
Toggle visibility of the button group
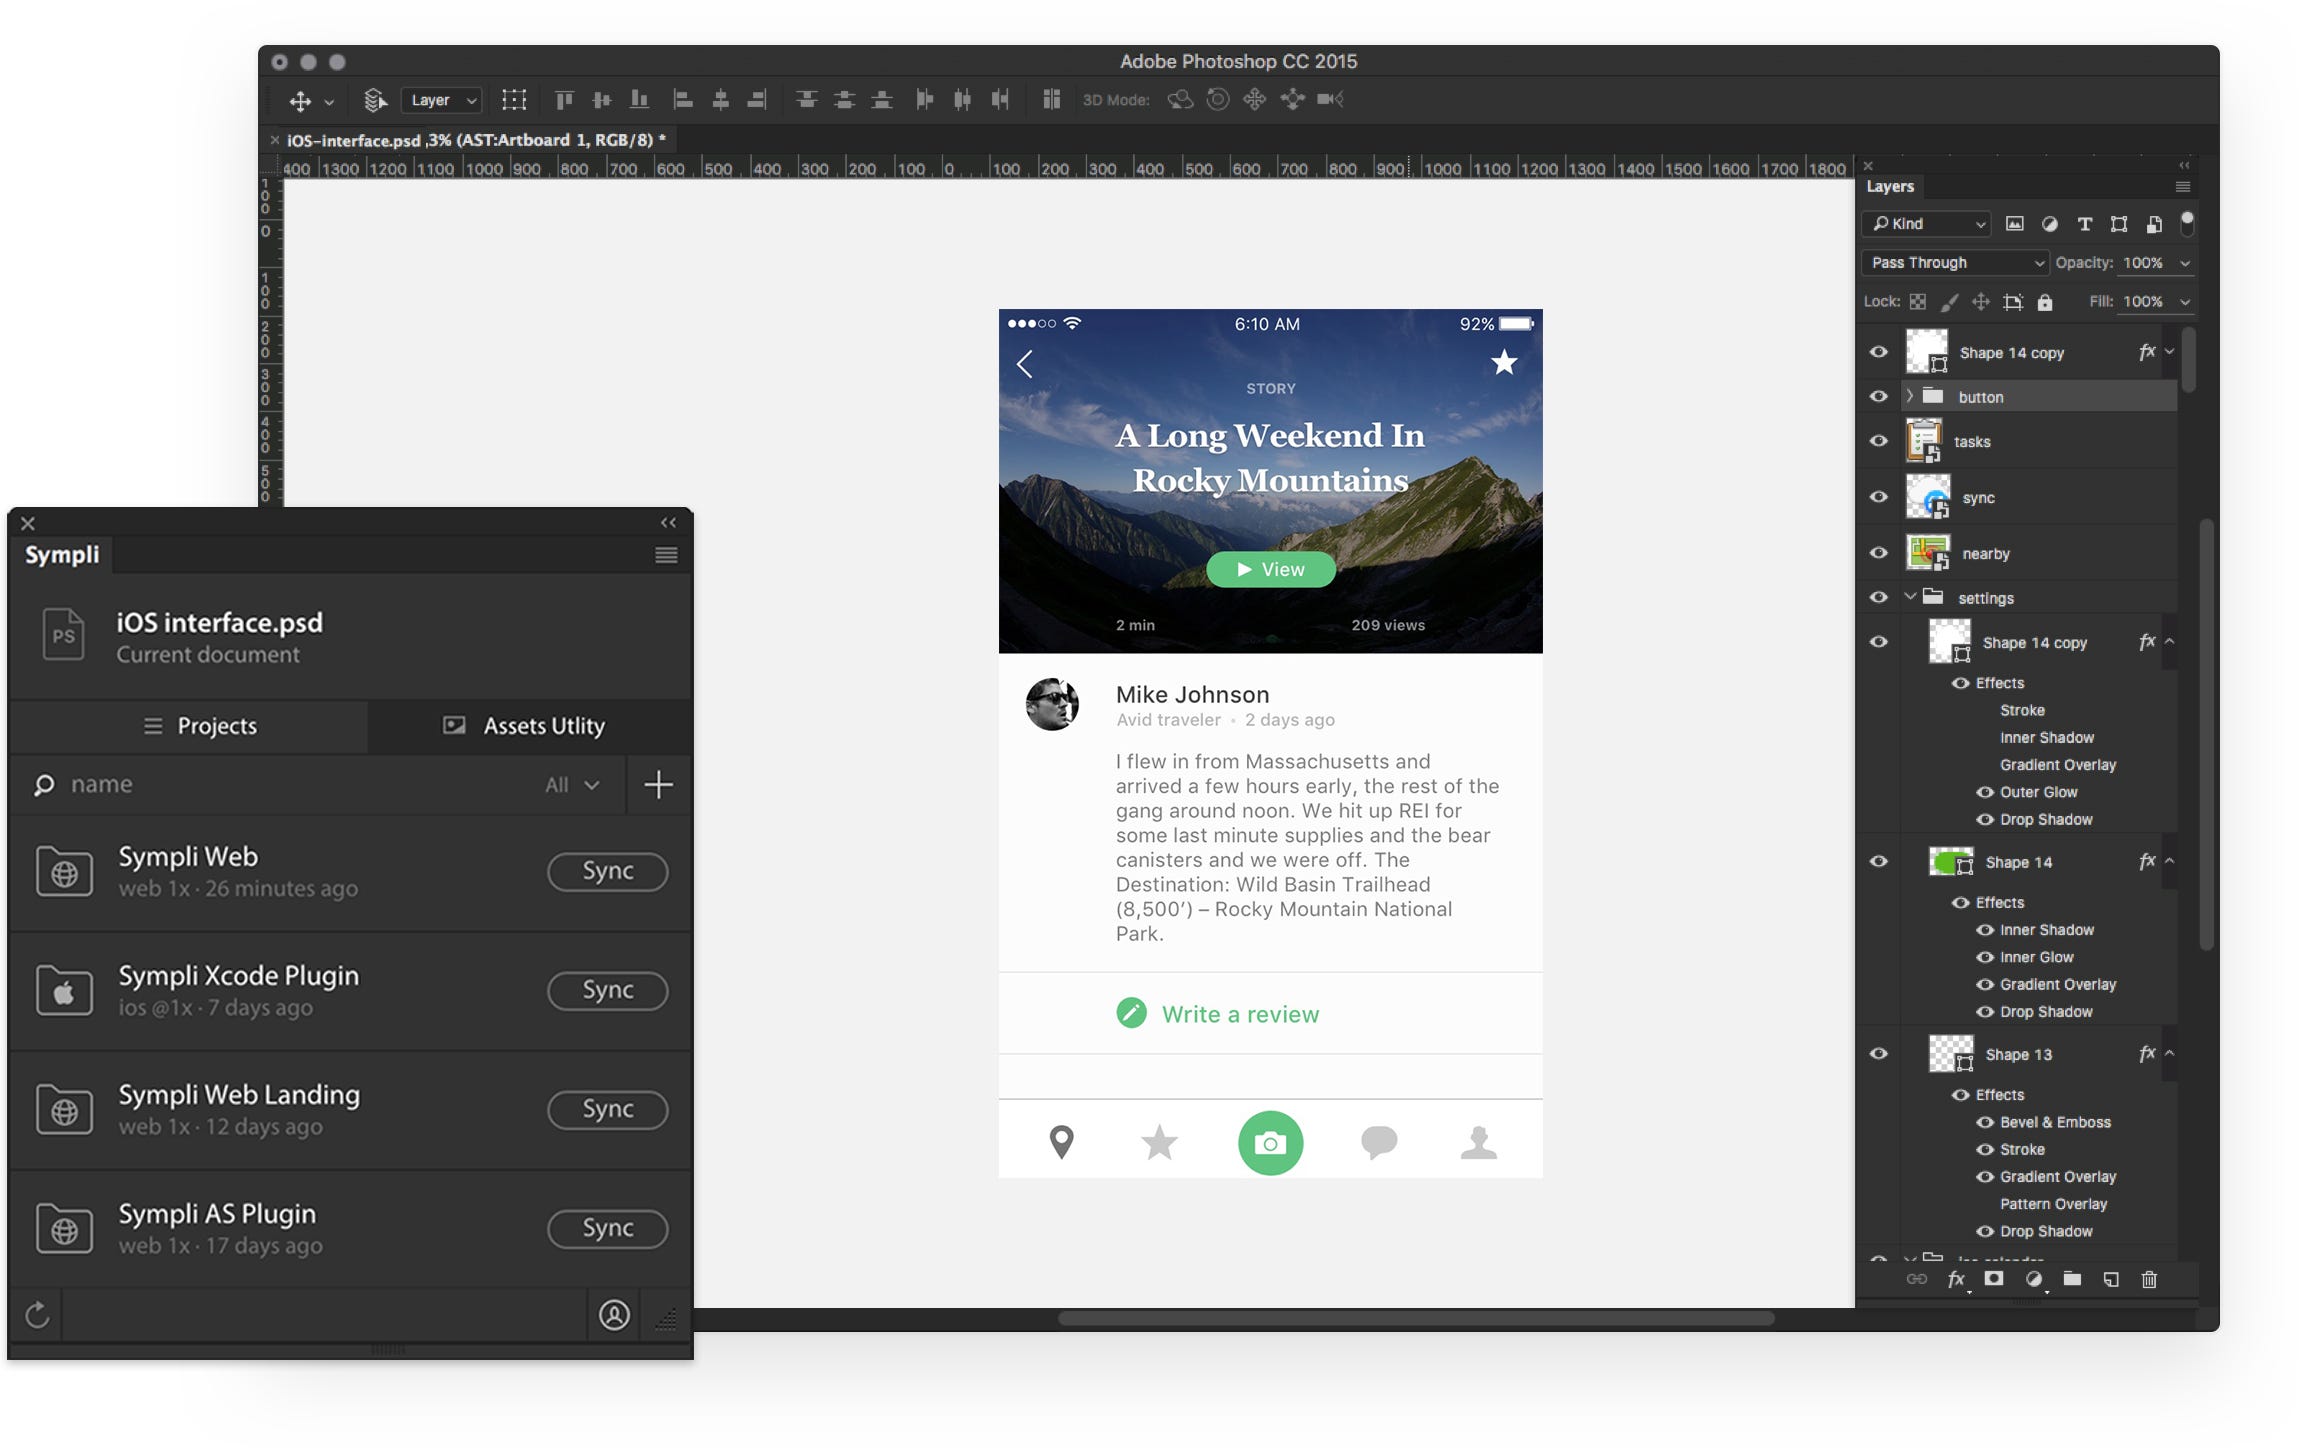point(1879,397)
